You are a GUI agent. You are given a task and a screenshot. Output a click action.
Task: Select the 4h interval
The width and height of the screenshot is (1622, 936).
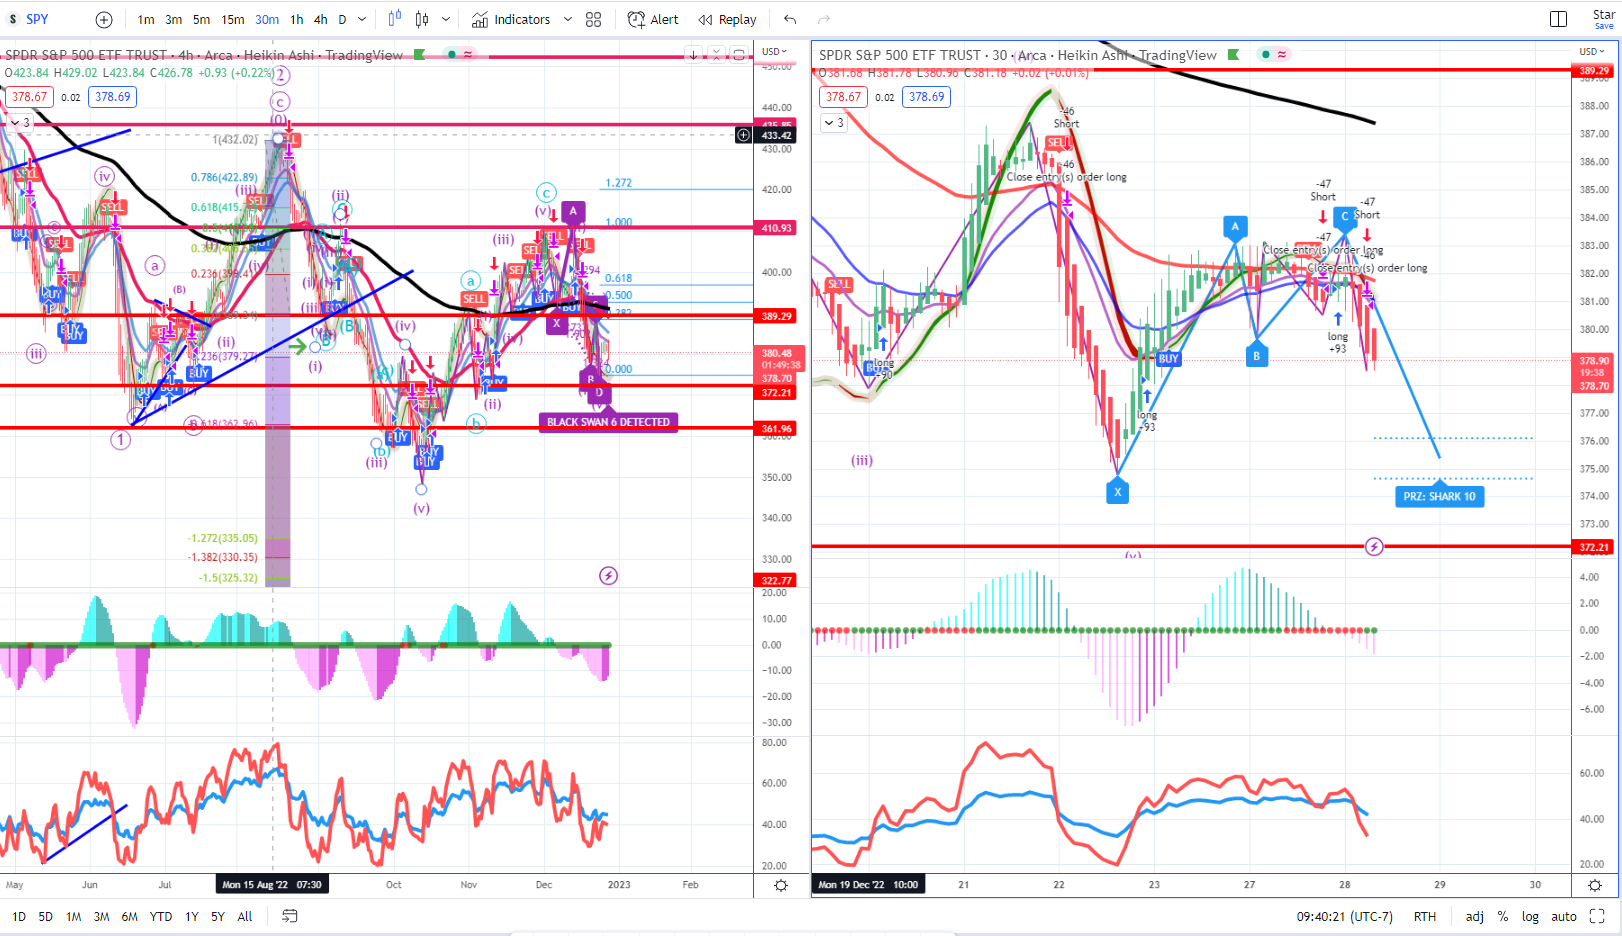(x=321, y=19)
